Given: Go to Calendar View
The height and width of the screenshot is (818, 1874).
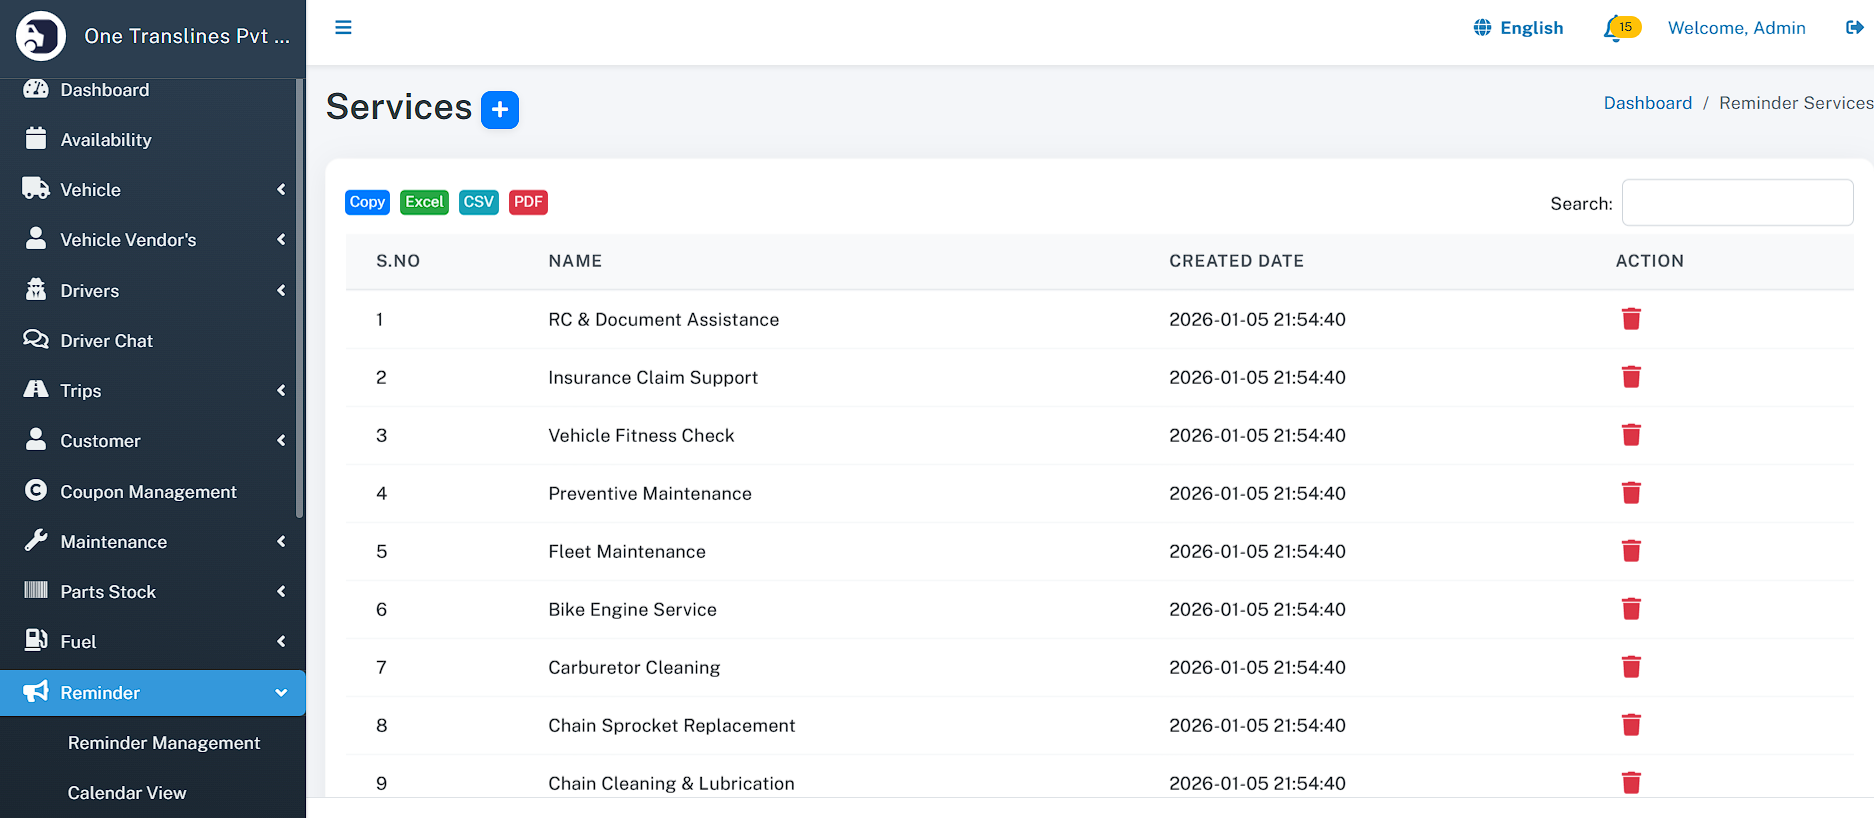Looking at the screenshot, I should (127, 793).
